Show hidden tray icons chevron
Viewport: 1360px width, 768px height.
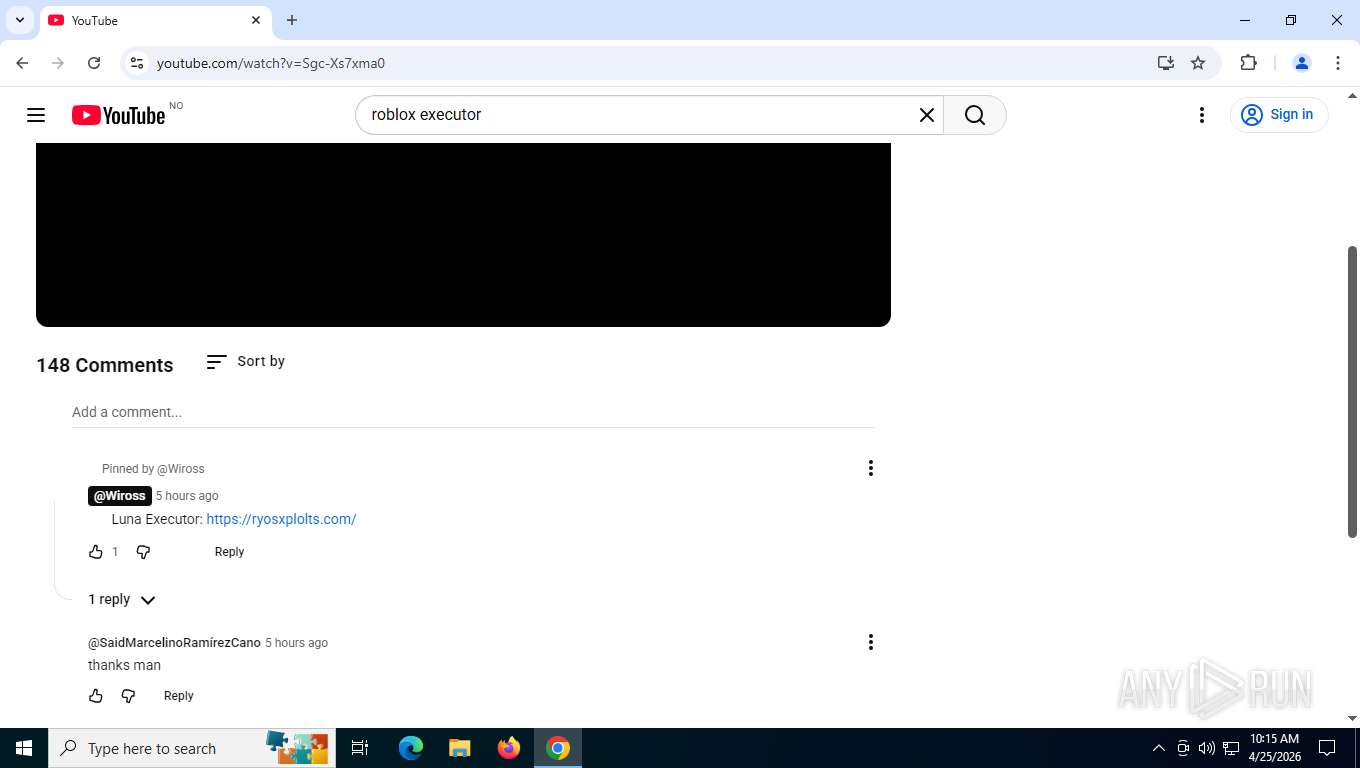pos(1159,748)
